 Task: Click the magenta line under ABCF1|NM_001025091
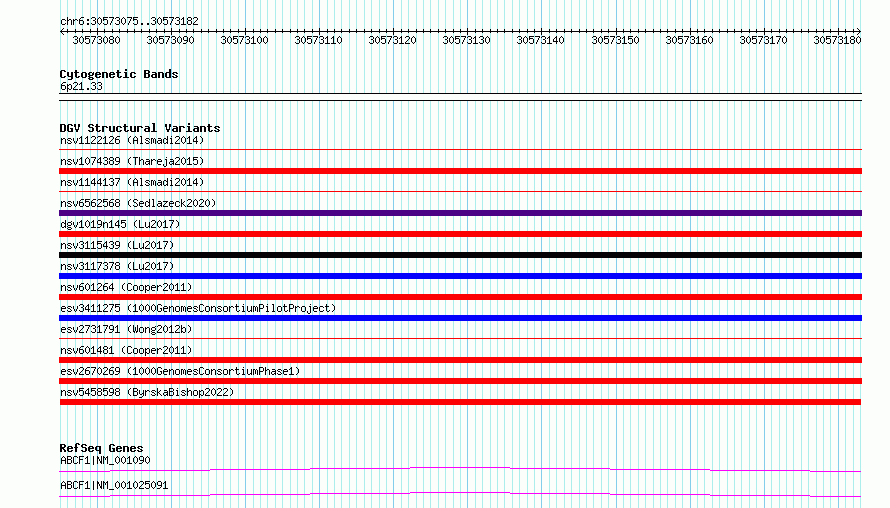coord(460,494)
